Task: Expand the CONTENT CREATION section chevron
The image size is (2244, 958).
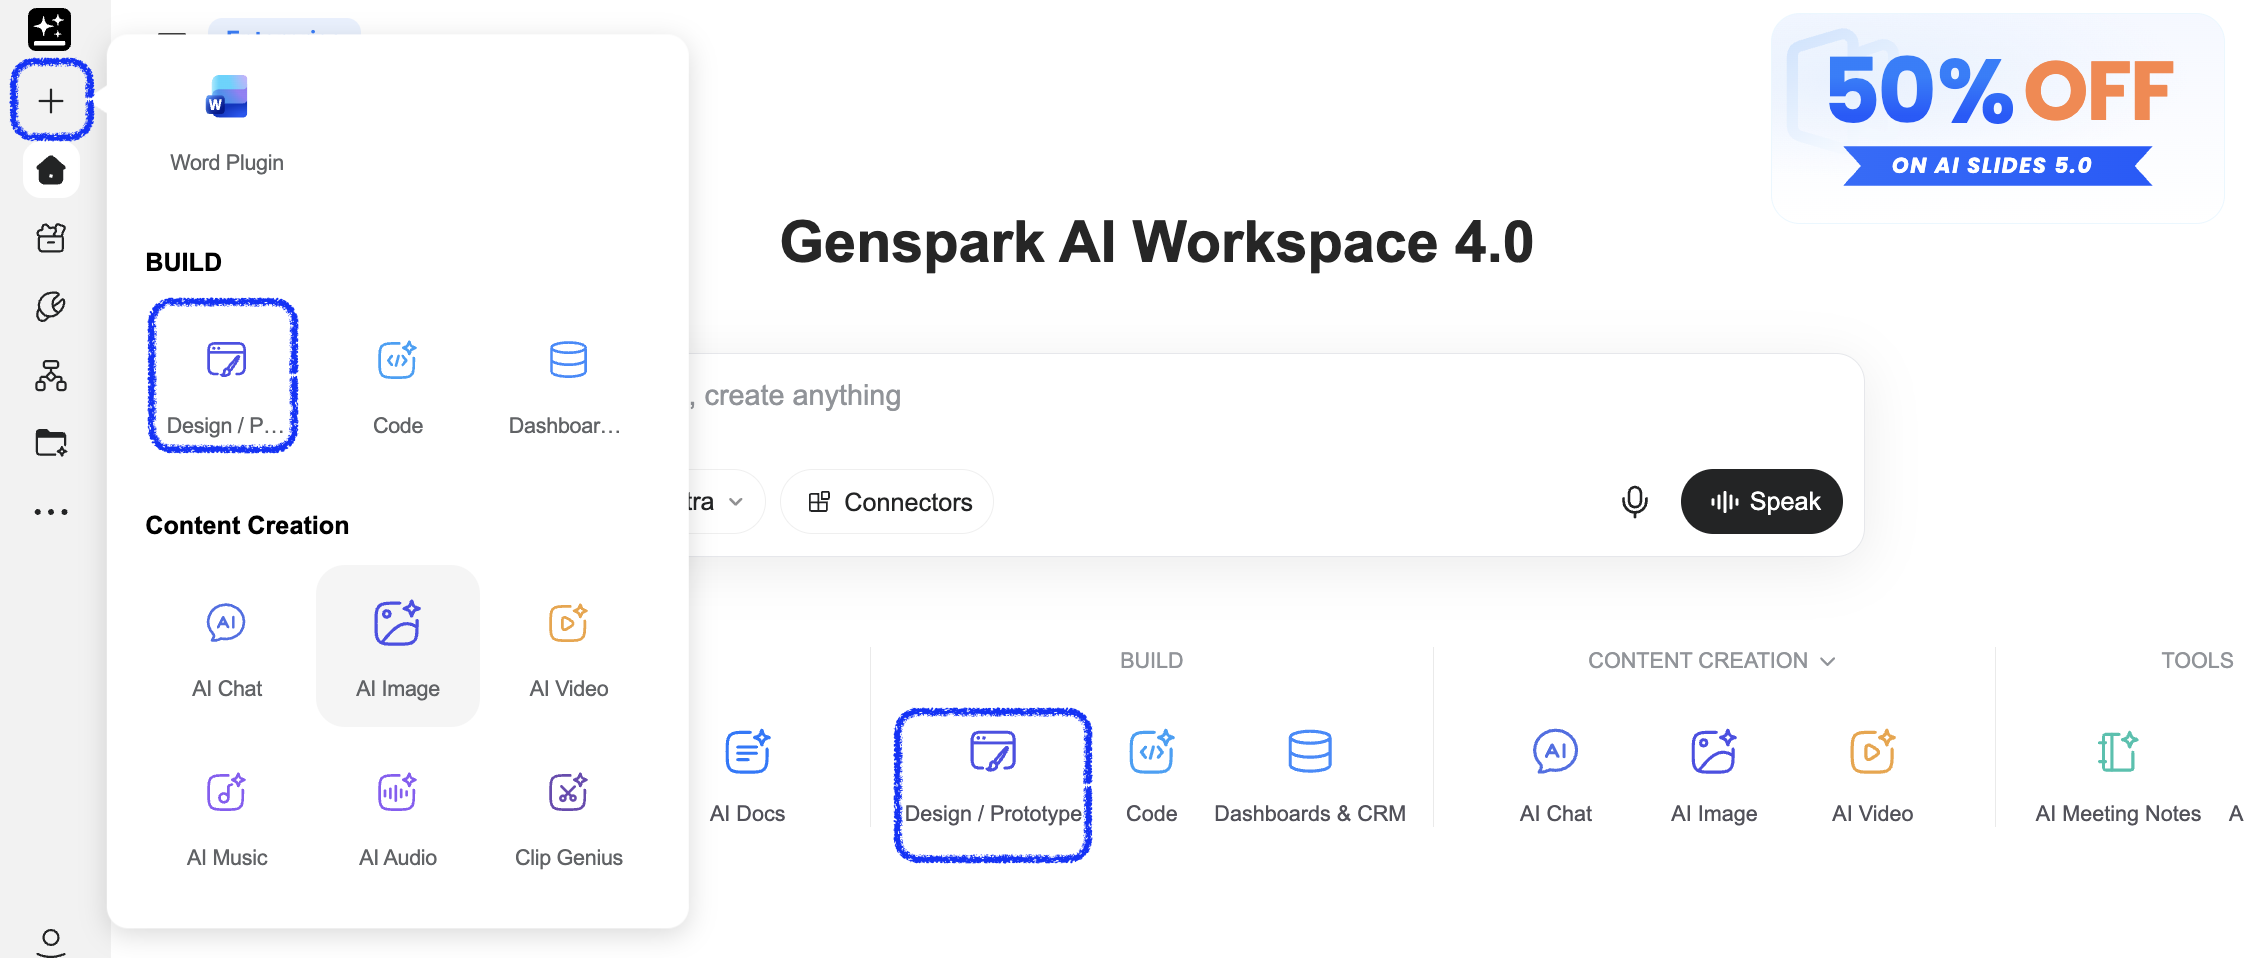Action: 1828,661
